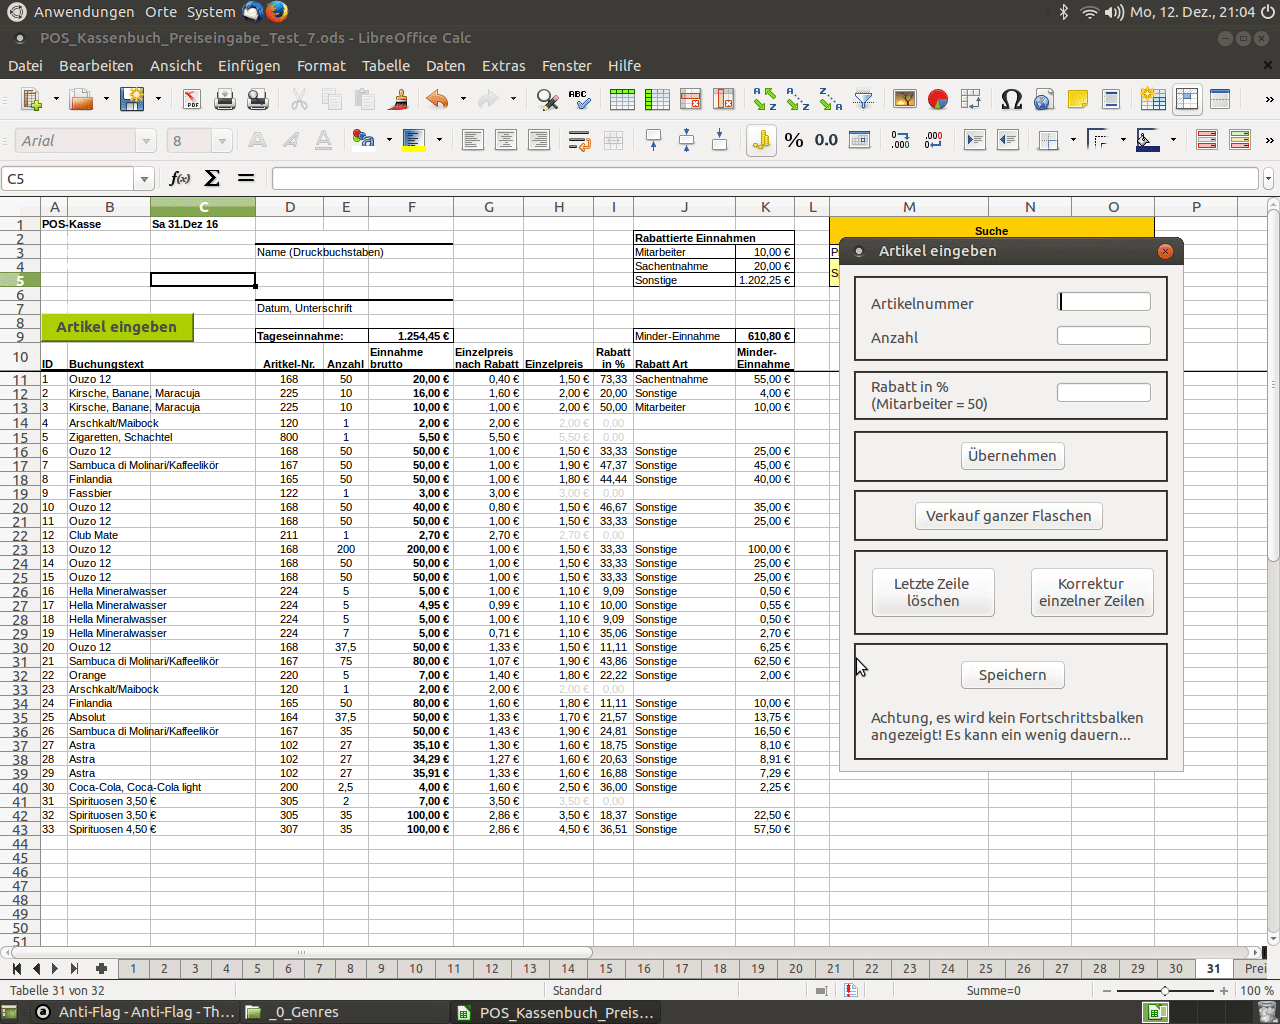Expand the font size dropdown
The height and width of the screenshot is (1024, 1280).
coord(223,141)
